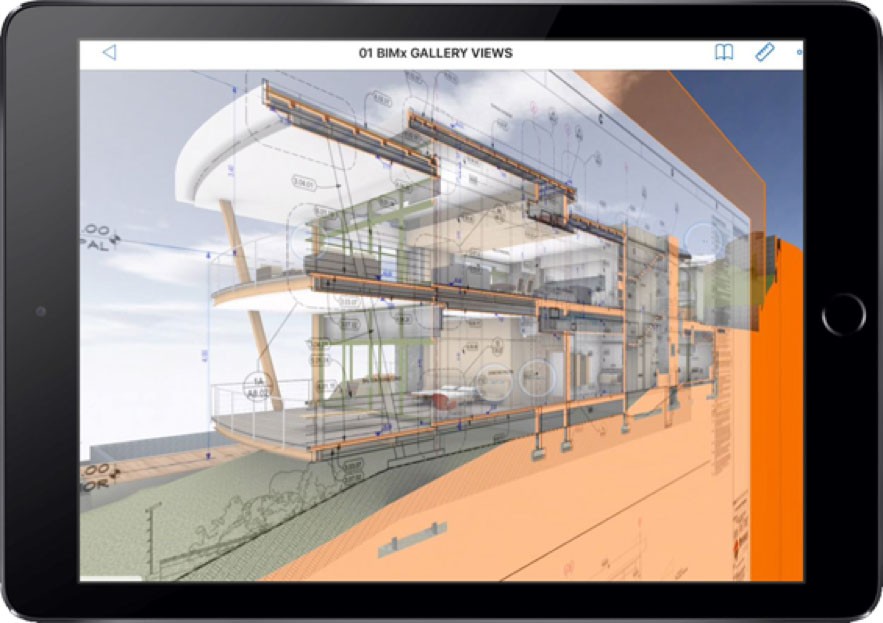Tap the 01 BIMx GALLERY VIEWS title

tap(435, 53)
